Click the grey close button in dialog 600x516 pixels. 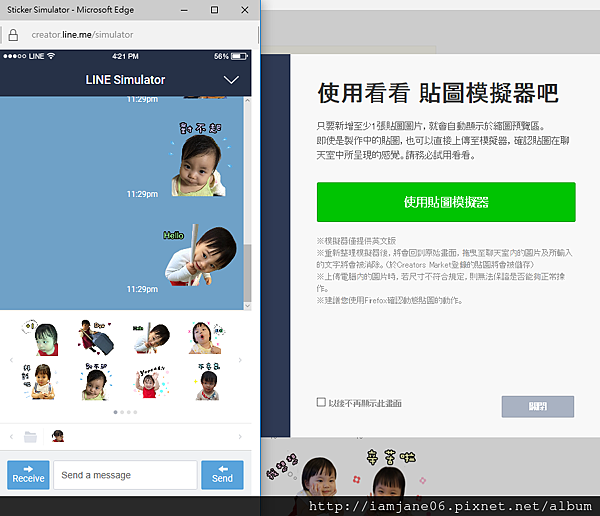(x=538, y=406)
